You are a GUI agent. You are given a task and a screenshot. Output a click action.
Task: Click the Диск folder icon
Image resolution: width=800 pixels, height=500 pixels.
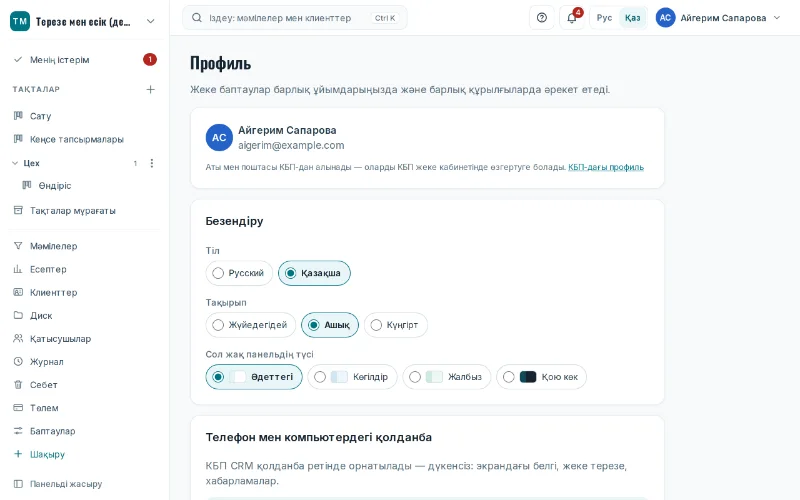pyautogui.click(x=18, y=315)
